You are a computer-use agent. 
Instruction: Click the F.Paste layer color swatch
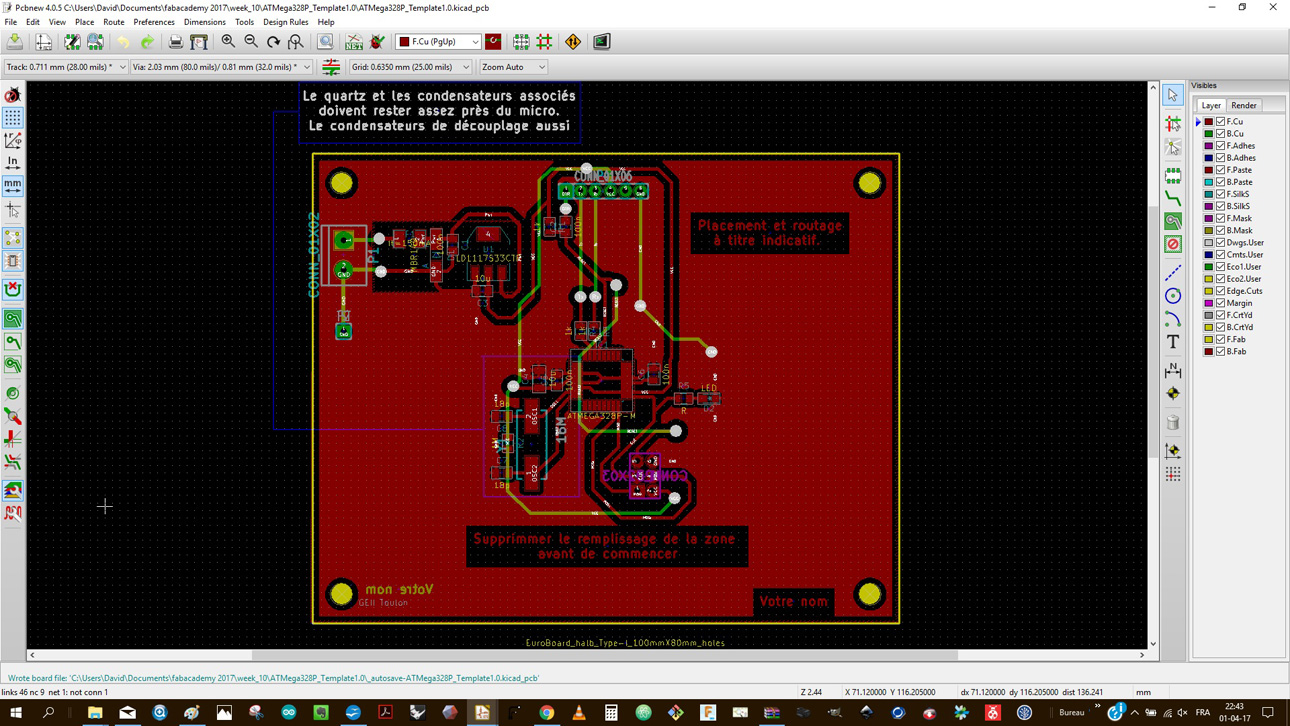click(1209, 170)
